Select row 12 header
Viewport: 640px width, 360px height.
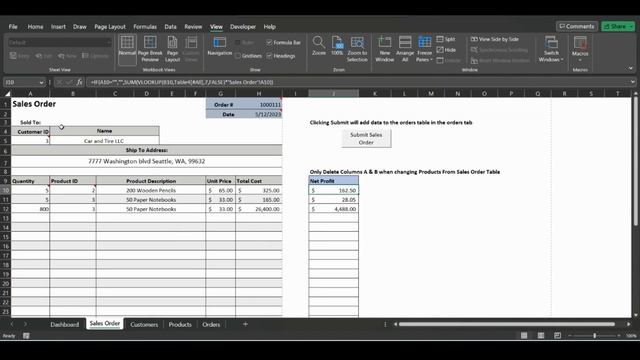coord(6,209)
